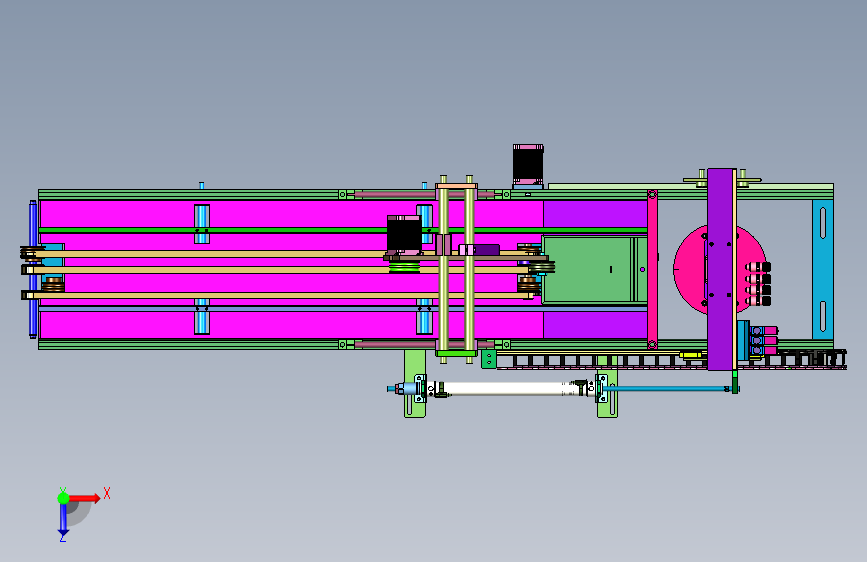Click the green Y axis dot of the triad
The height and width of the screenshot is (562, 867).
point(63,498)
